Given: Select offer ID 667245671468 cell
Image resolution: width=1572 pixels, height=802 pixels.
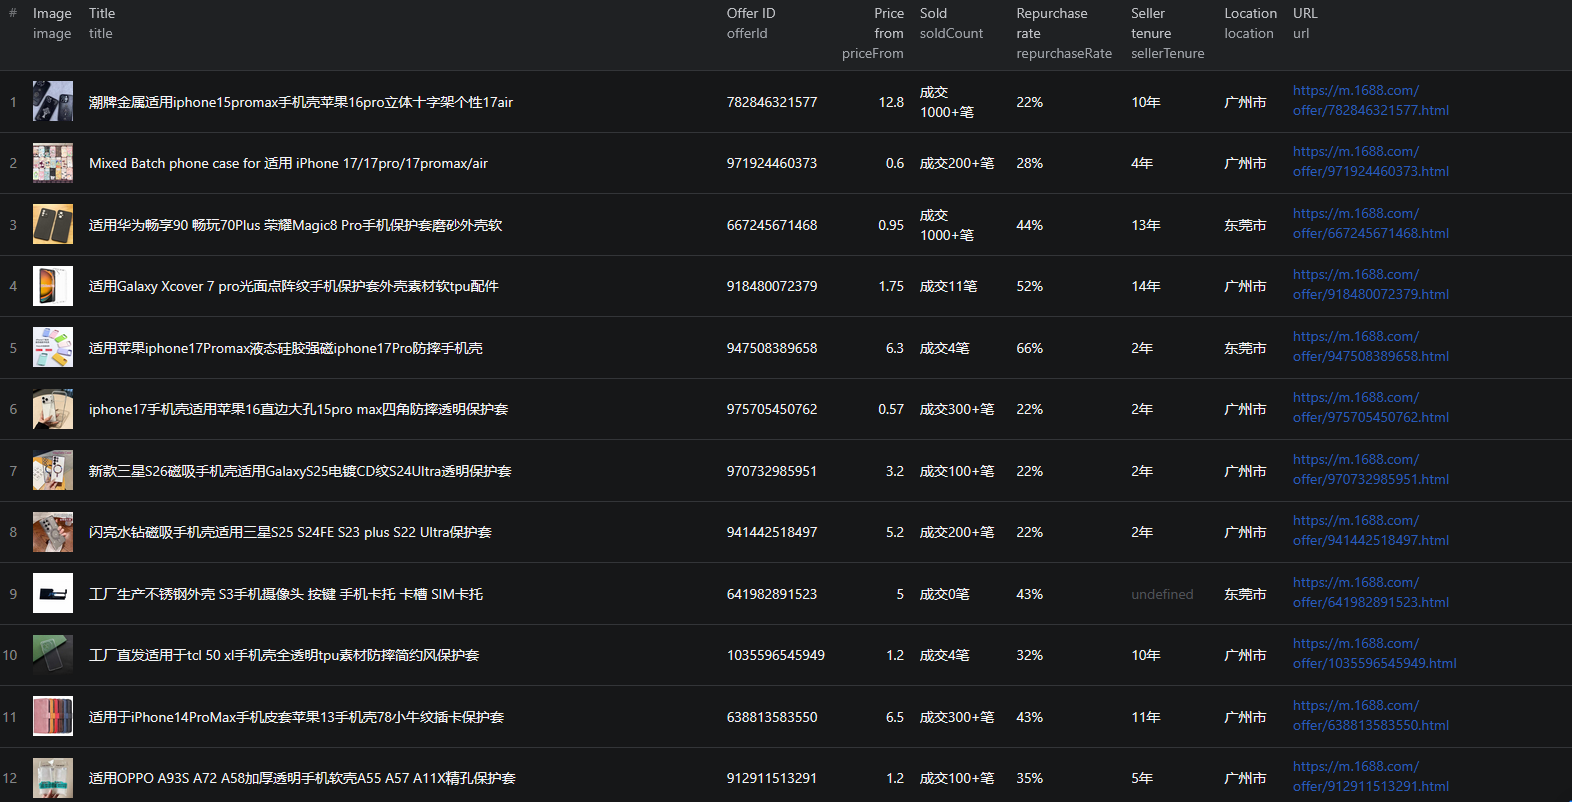Looking at the screenshot, I should (772, 225).
